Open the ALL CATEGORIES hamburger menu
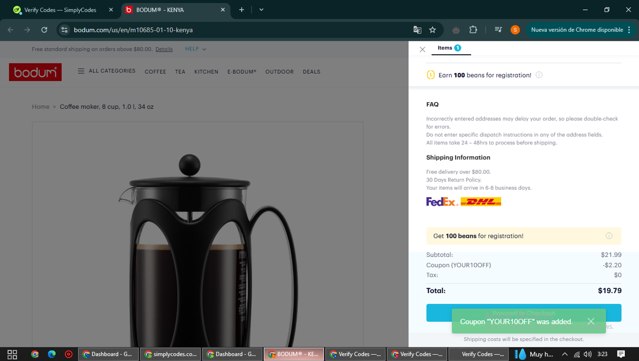Image resolution: width=639 pixels, height=361 pixels. pos(106,71)
